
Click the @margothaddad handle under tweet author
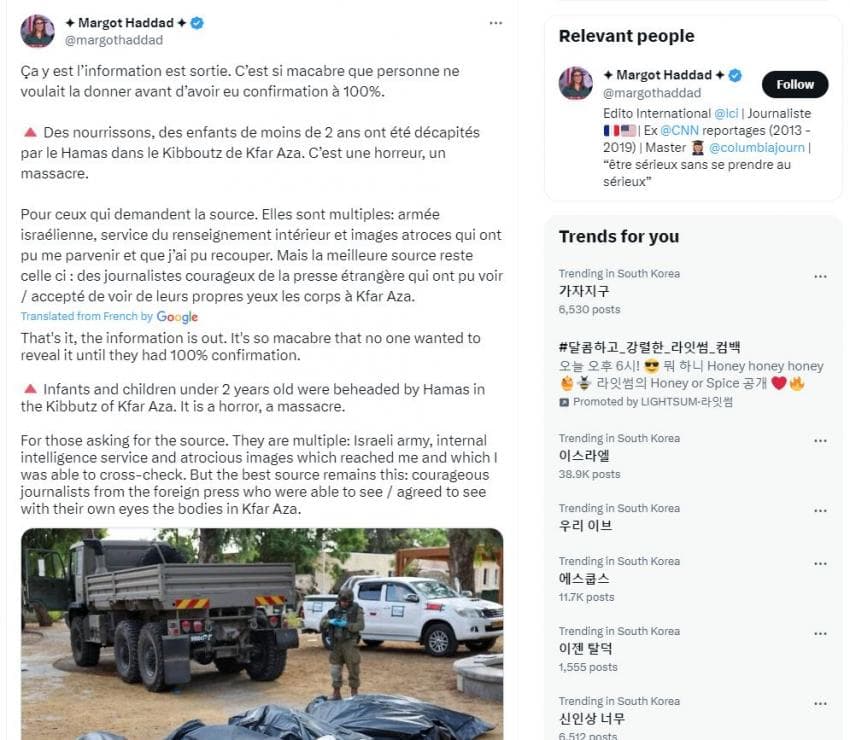pos(113,40)
